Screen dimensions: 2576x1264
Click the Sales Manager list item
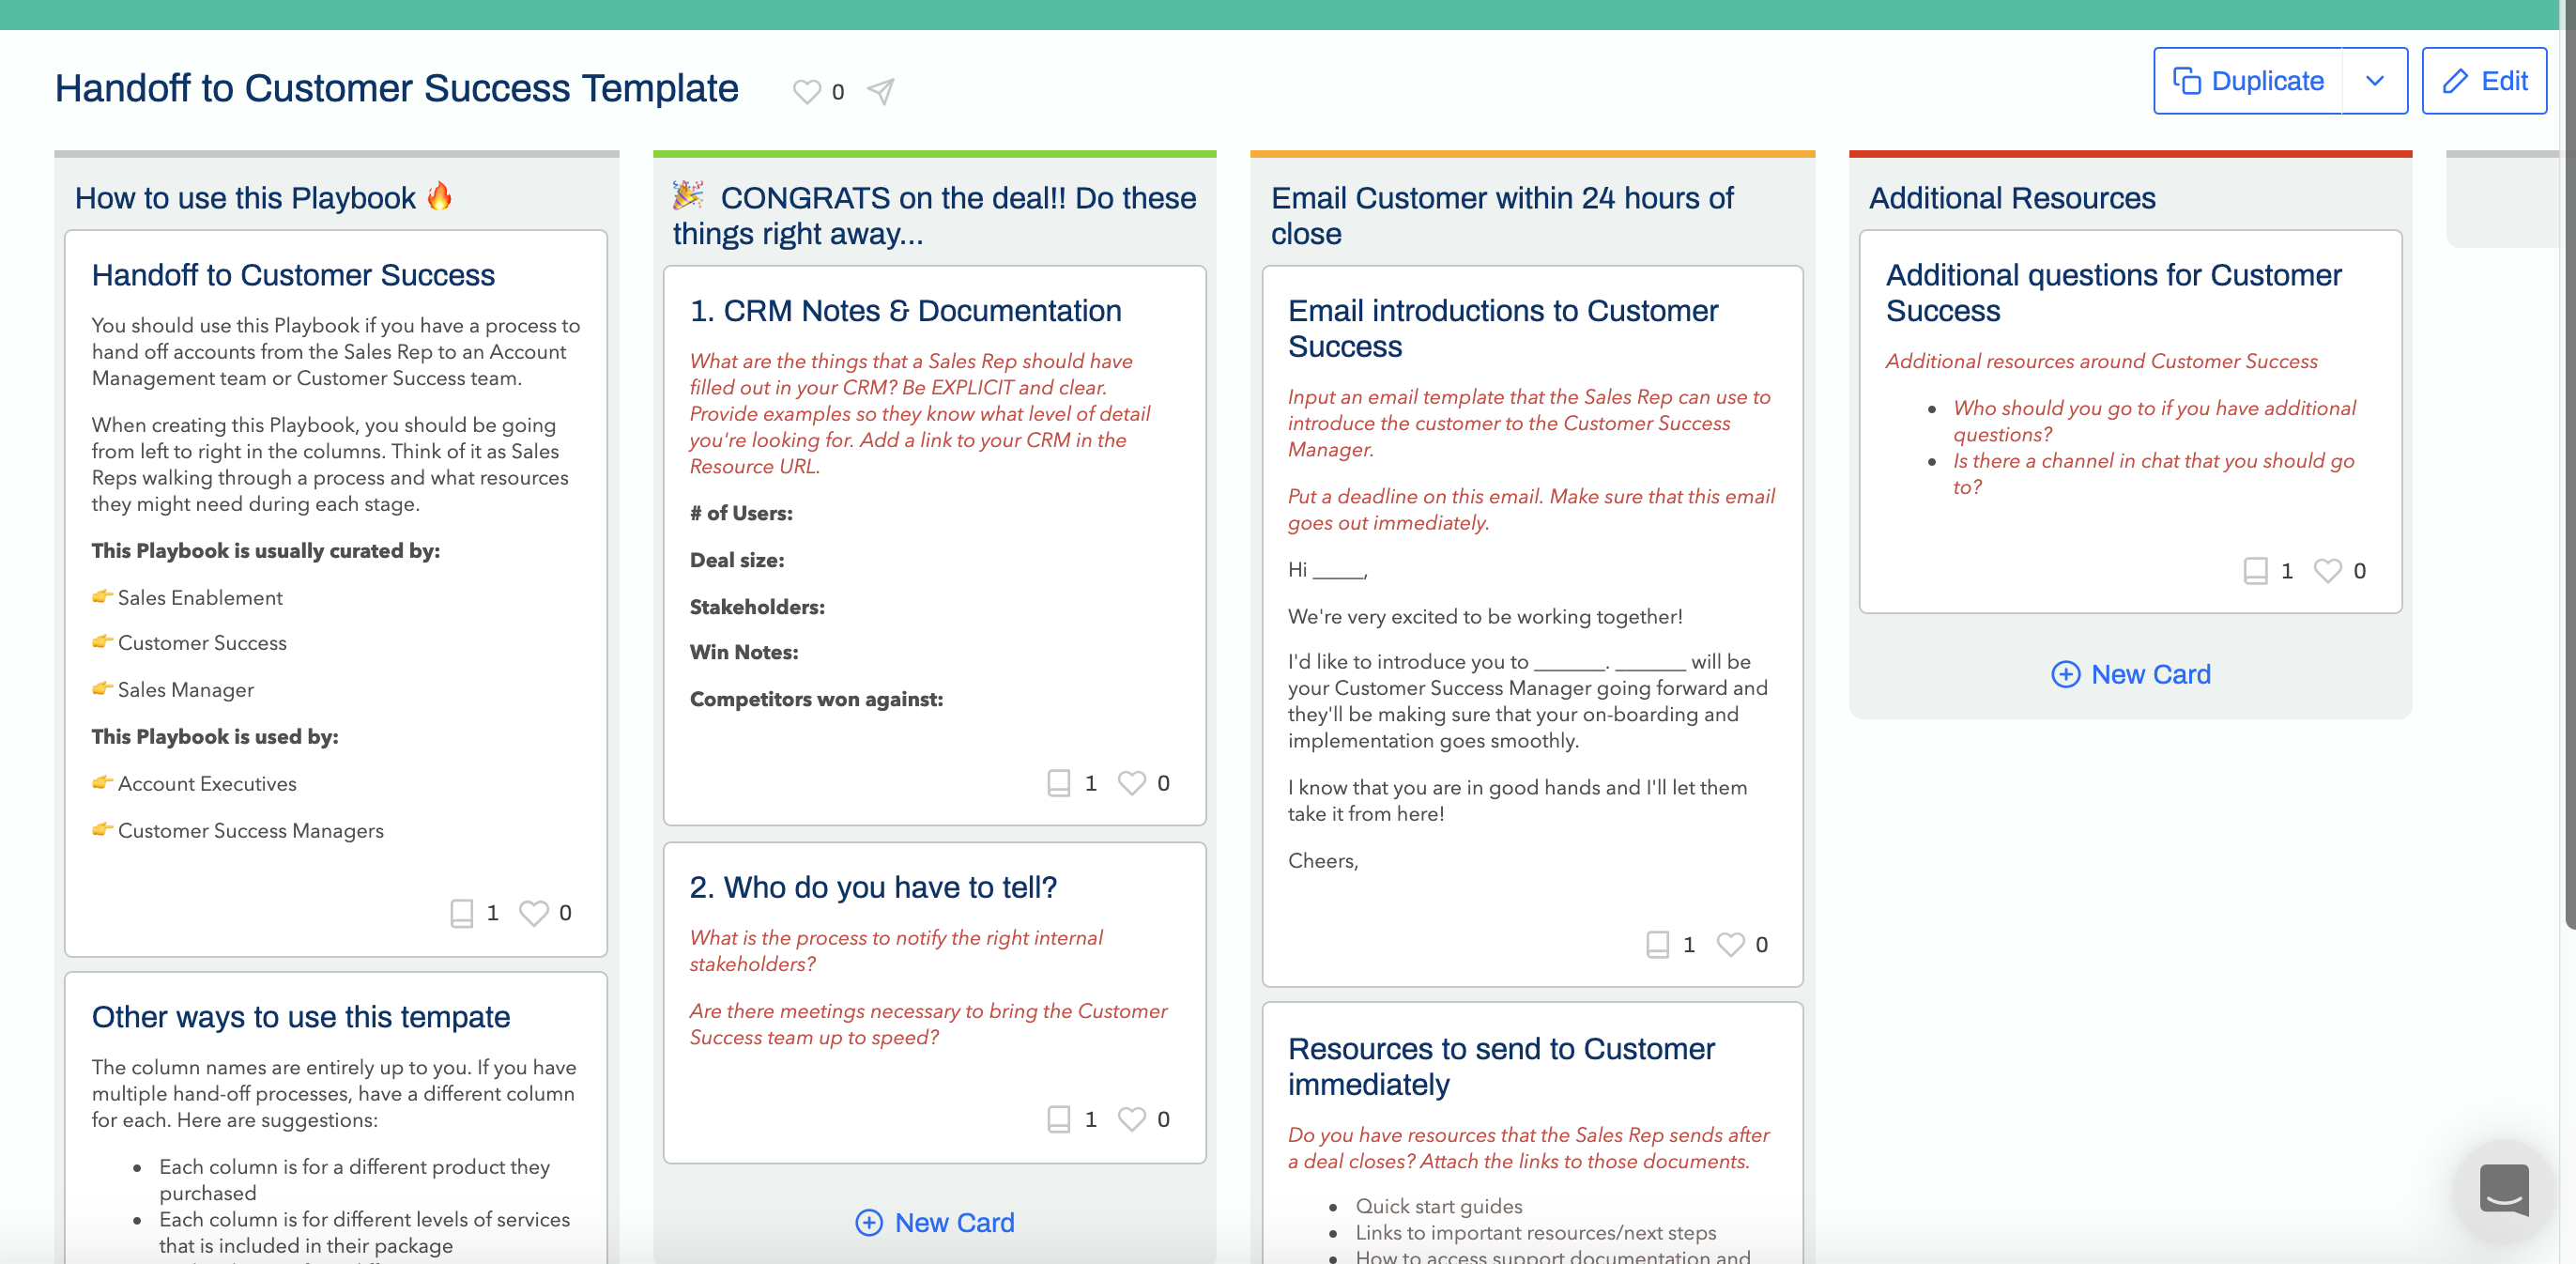pos(186,690)
